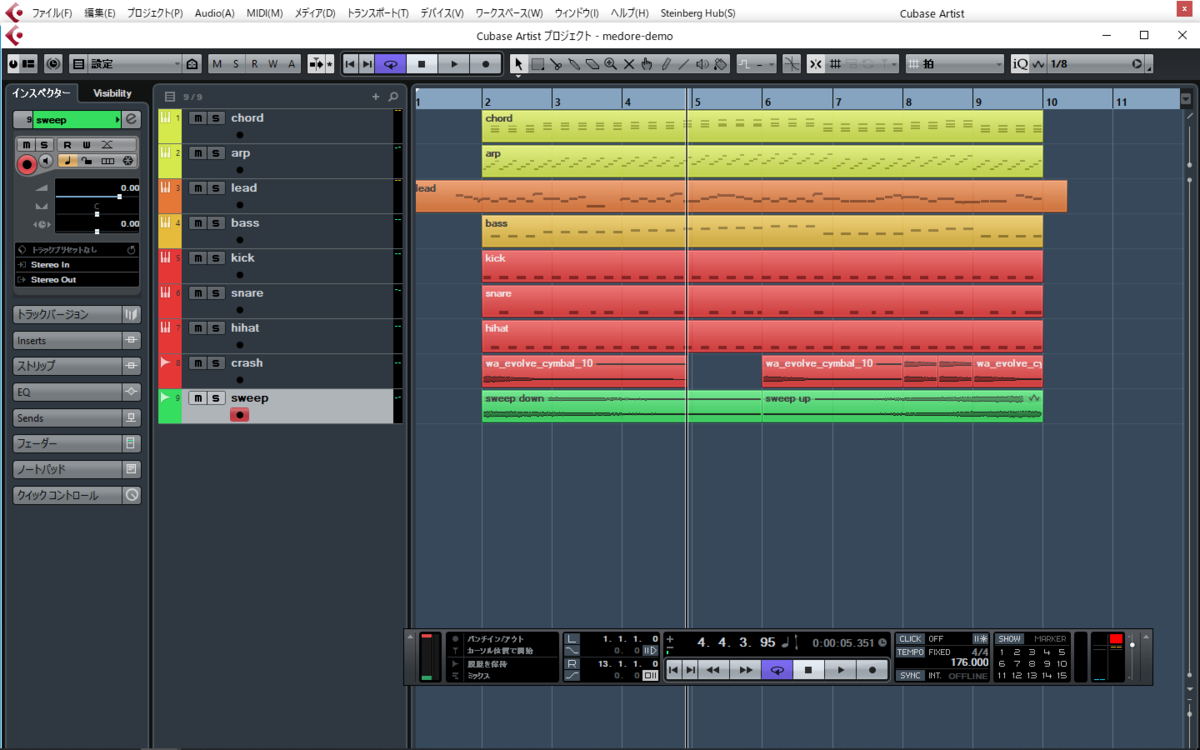Expand the クイックコントロール inspector section
This screenshot has height=750, width=1200.
coord(67,495)
